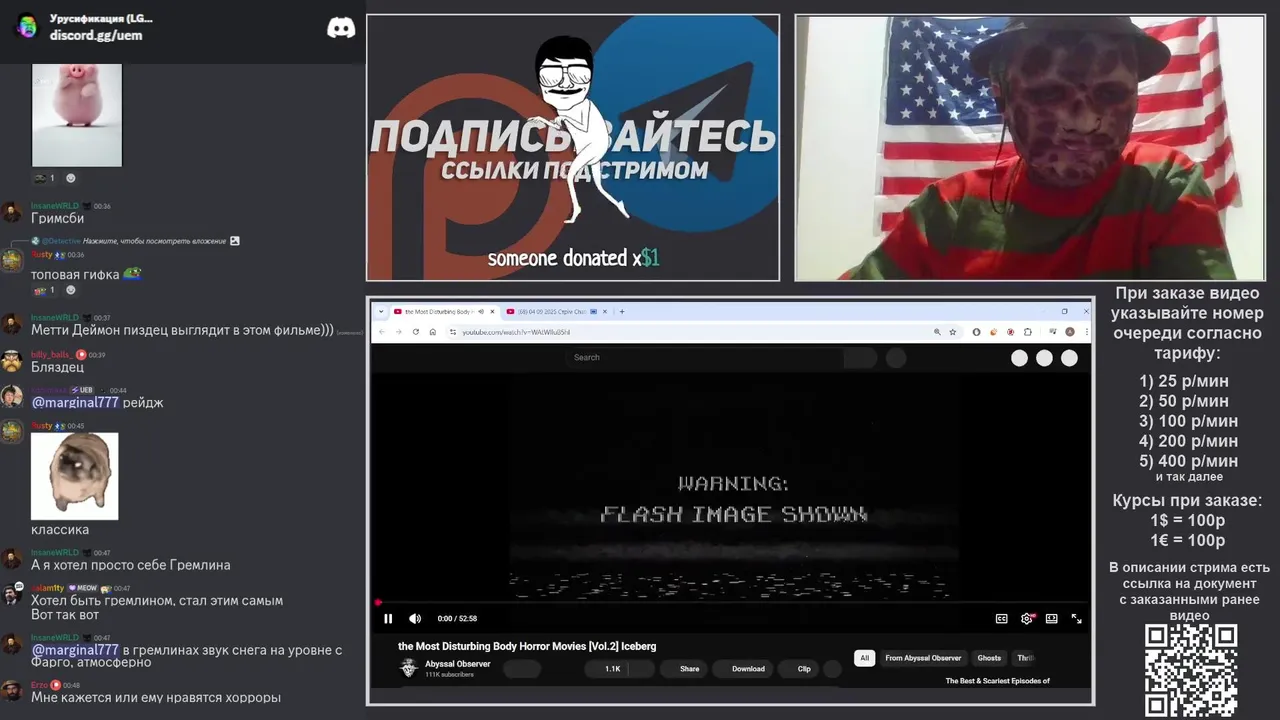Click the browser back arrow
The height and width of the screenshot is (720, 1280).
tap(382, 332)
